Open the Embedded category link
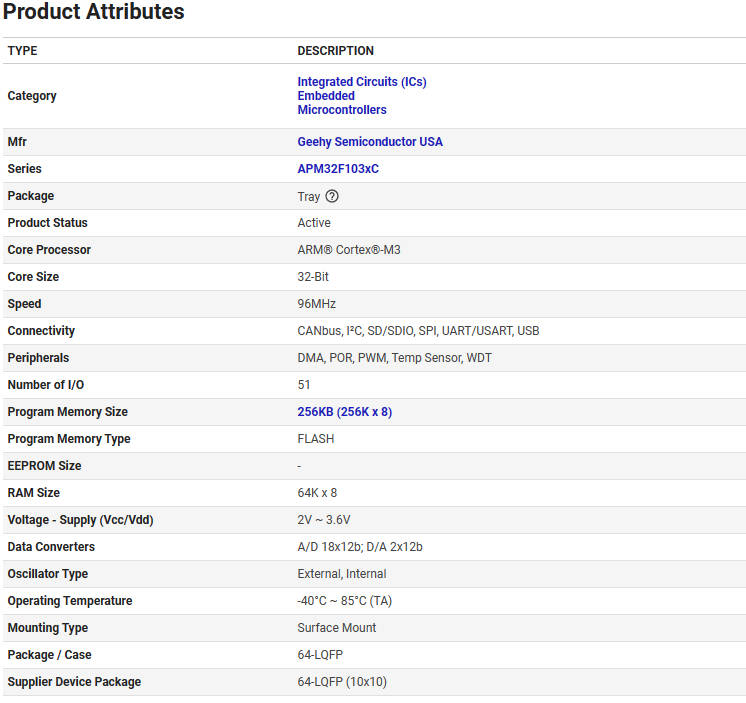 pos(326,96)
